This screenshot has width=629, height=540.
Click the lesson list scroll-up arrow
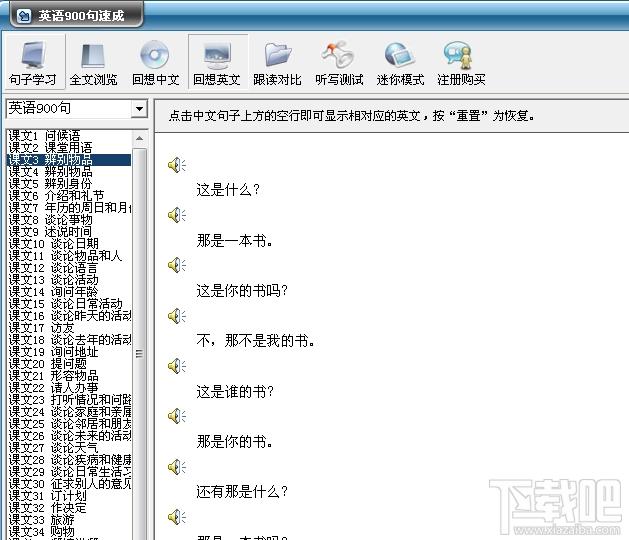click(139, 139)
